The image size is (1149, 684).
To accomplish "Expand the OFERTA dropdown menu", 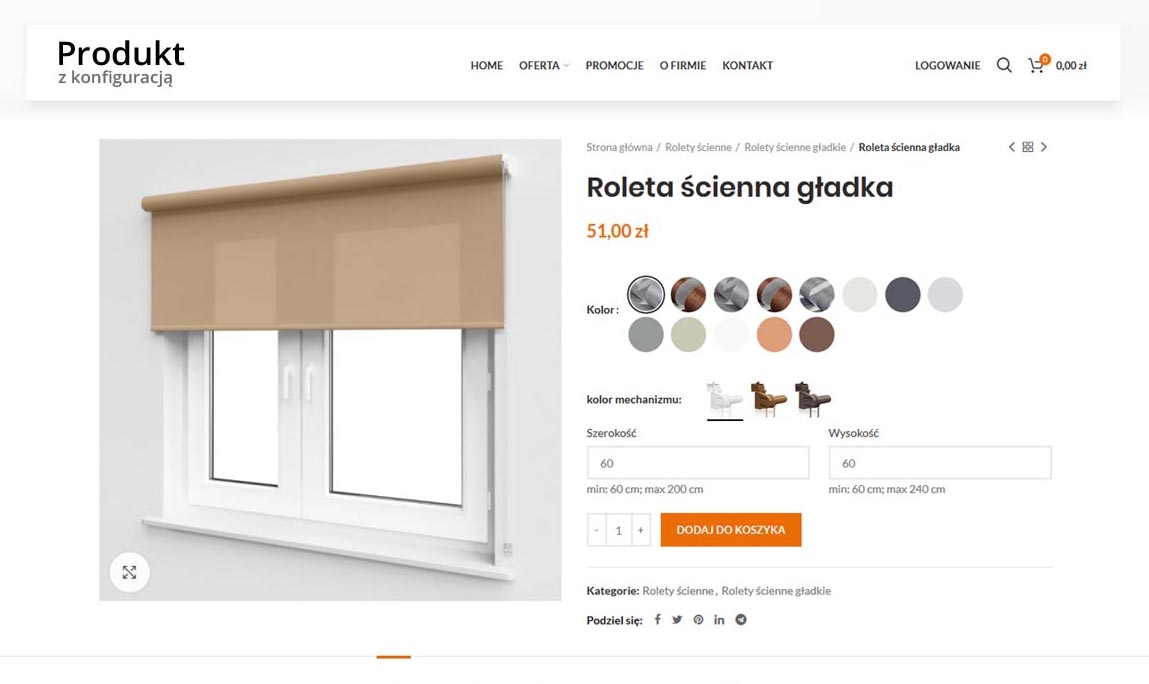I will pos(544,65).
